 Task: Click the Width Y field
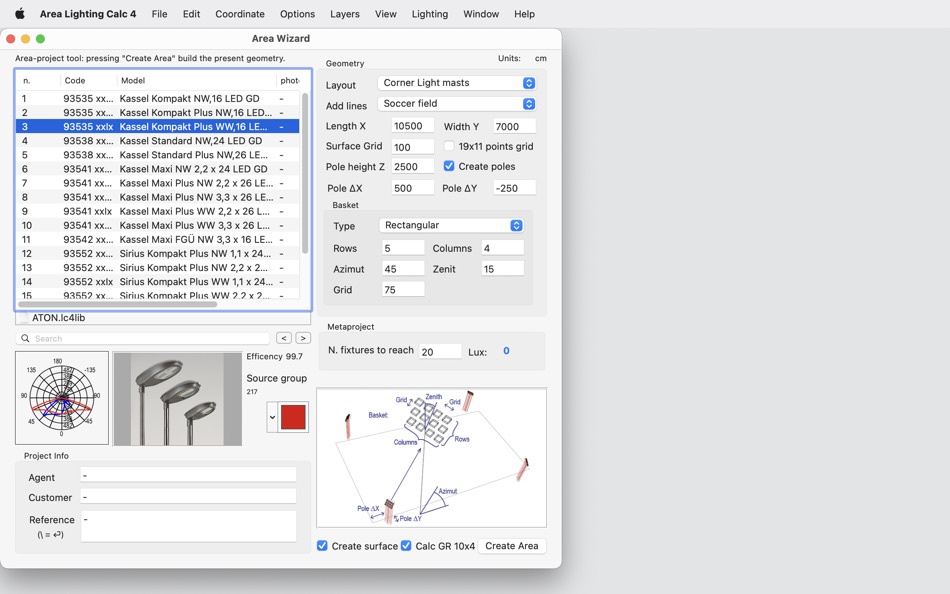coord(514,126)
